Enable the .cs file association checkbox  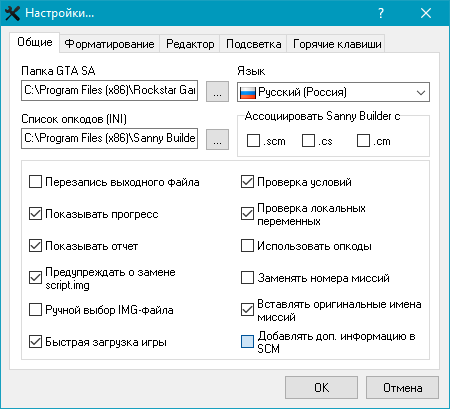[308, 141]
